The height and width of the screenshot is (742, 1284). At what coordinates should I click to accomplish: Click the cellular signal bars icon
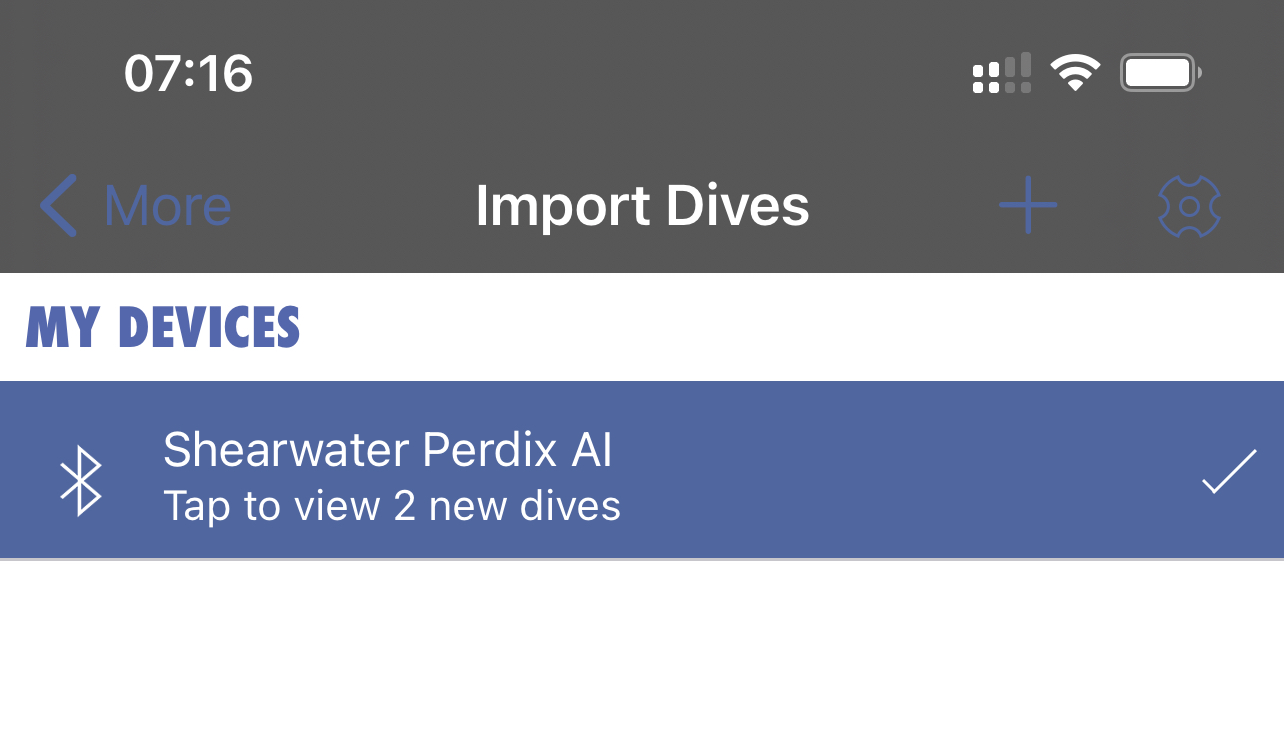pos(1001,74)
